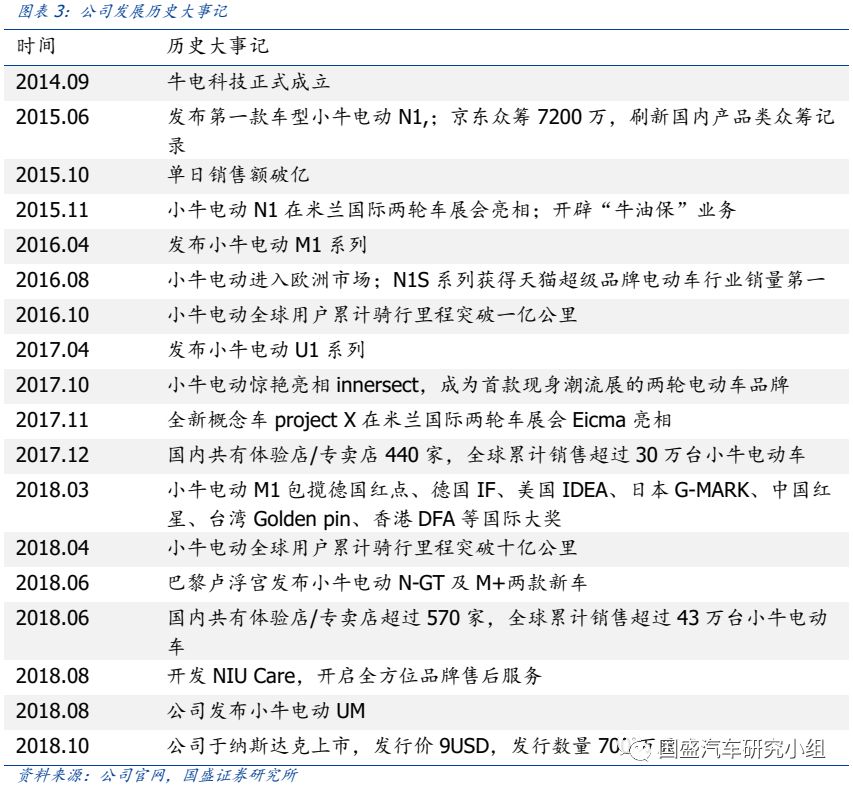Click the event 专卖店超过 570 家
The width and height of the screenshot is (853, 786).
pyautogui.click(x=498, y=632)
